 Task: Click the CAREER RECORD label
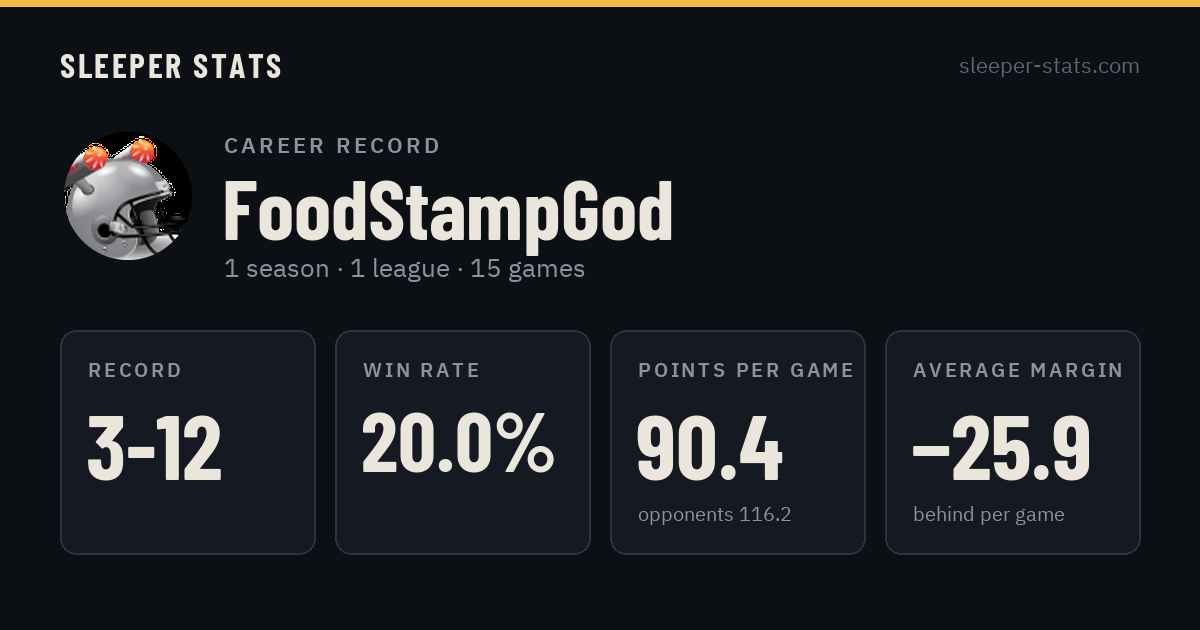tap(332, 146)
